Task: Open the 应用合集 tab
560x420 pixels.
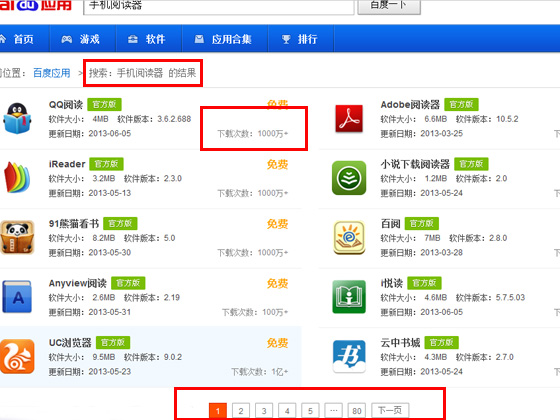Action: coord(225,39)
